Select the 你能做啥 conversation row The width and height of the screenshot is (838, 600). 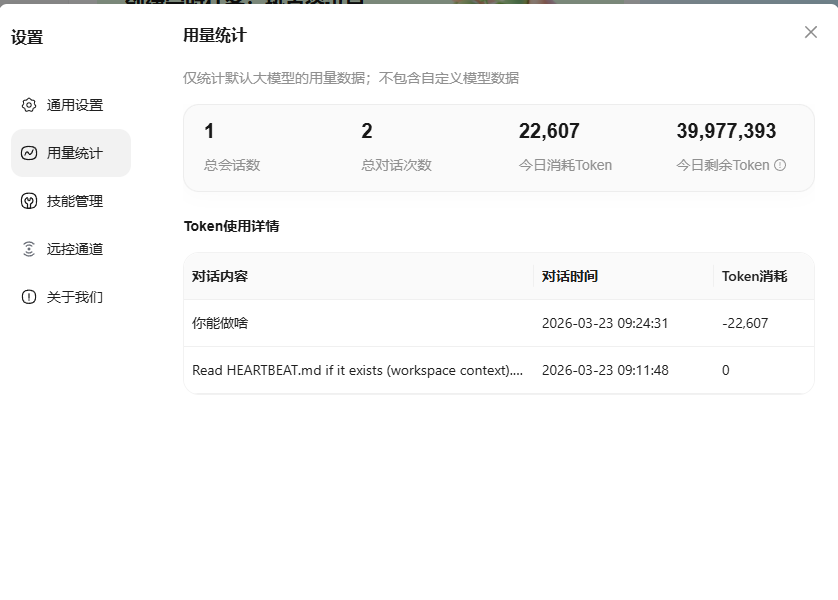(220, 323)
